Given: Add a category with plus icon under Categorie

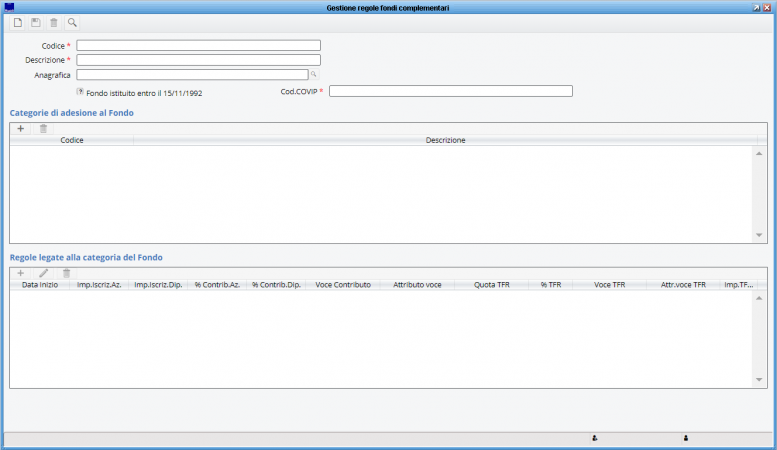Looking at the screenshot, I should (x=20, y=129).
